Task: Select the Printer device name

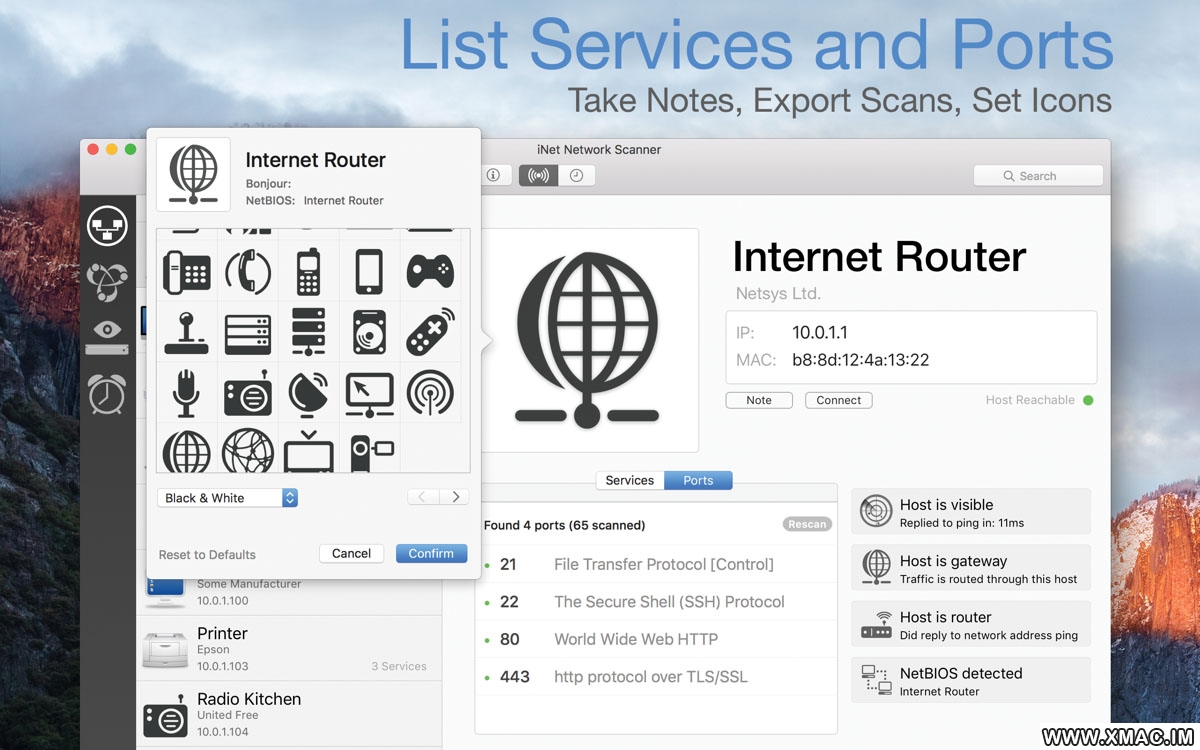Action: pyautogui.click(x=222, y=633)
